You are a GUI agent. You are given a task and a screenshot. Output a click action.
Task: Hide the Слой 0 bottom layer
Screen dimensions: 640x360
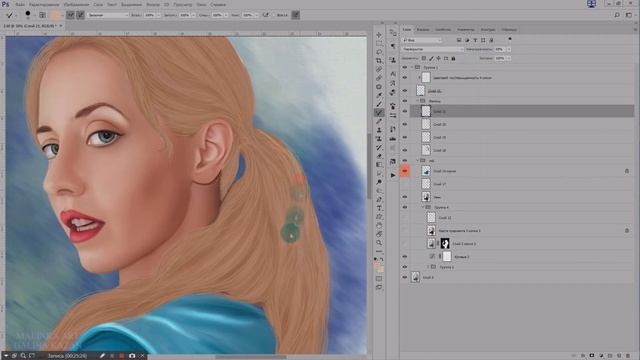pyautogui.click(x=405, y=277)
